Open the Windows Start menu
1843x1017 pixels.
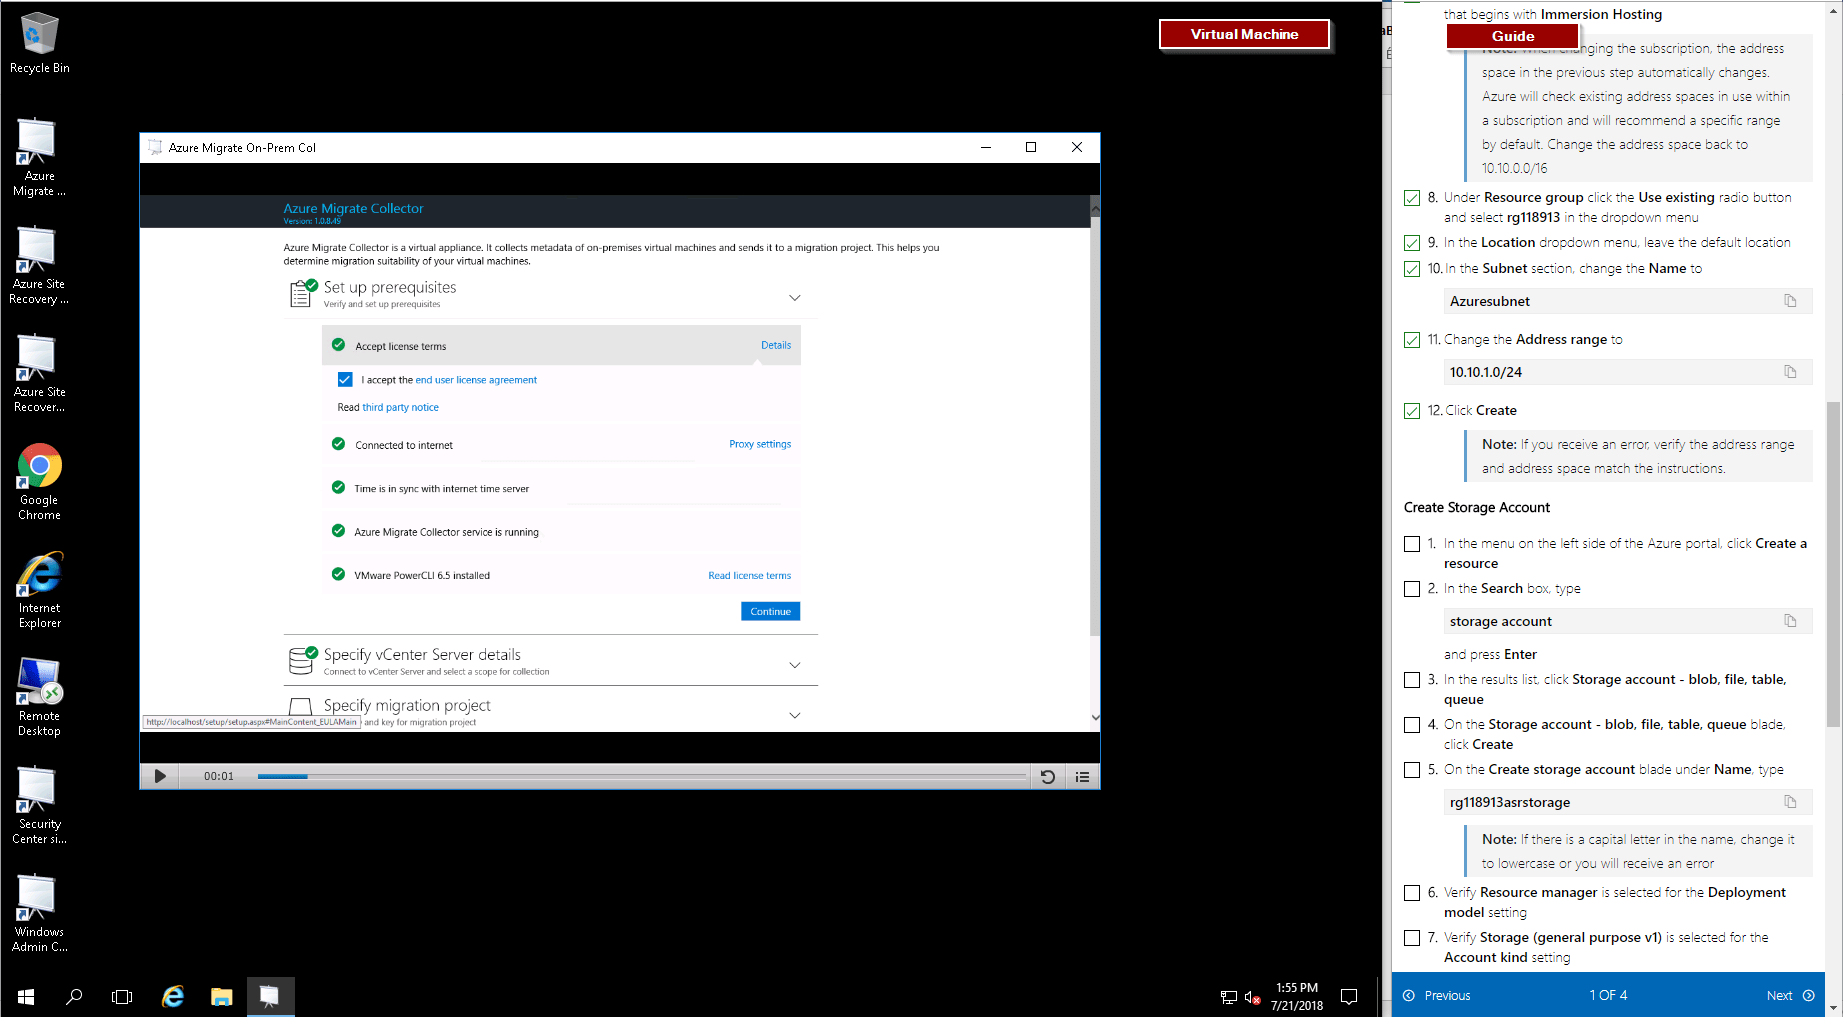pos(26,996)
